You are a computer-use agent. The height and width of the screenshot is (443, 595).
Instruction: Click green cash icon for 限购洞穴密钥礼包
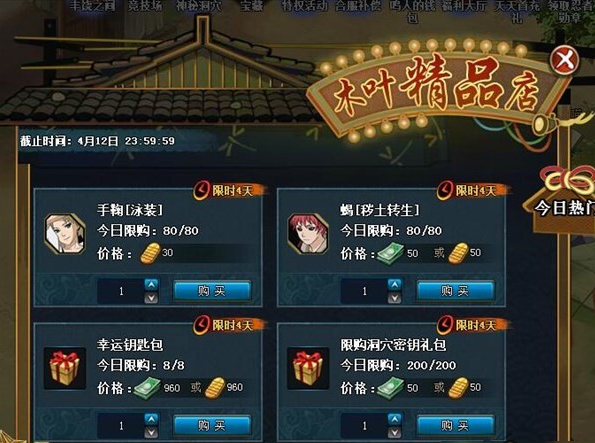click(x=390, y=388)
